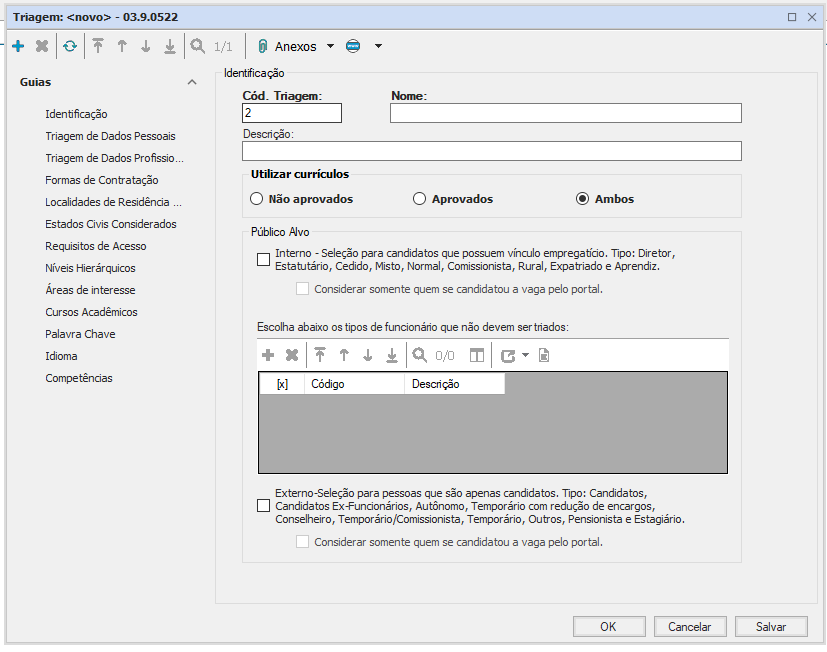Collapse the Guias panel chevron
The height and width of the screenshot is (652, 827).
click(x=192, y=83)
